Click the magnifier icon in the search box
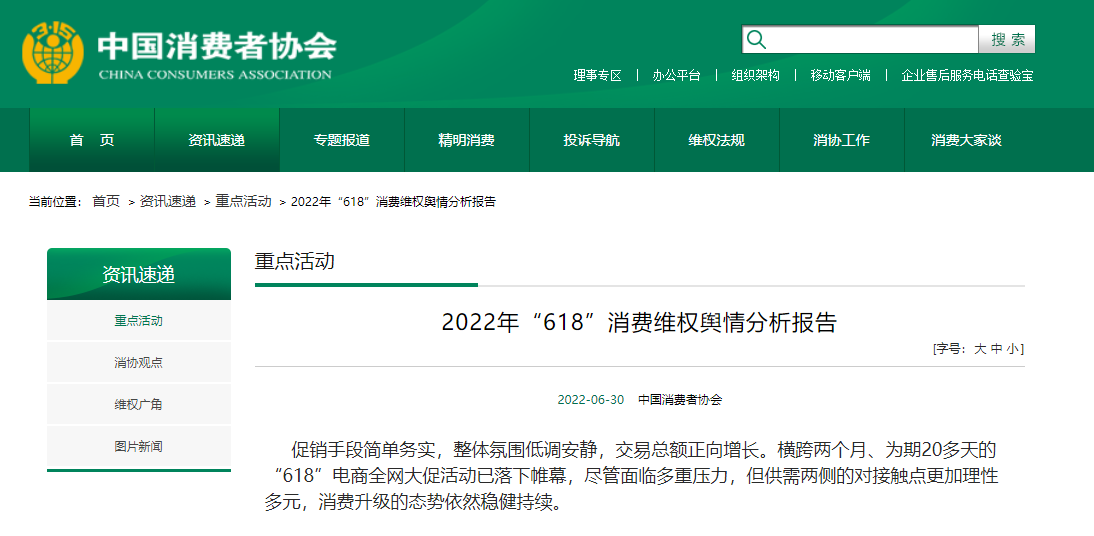Screen dimensions: 1094x536 [756, 40]
